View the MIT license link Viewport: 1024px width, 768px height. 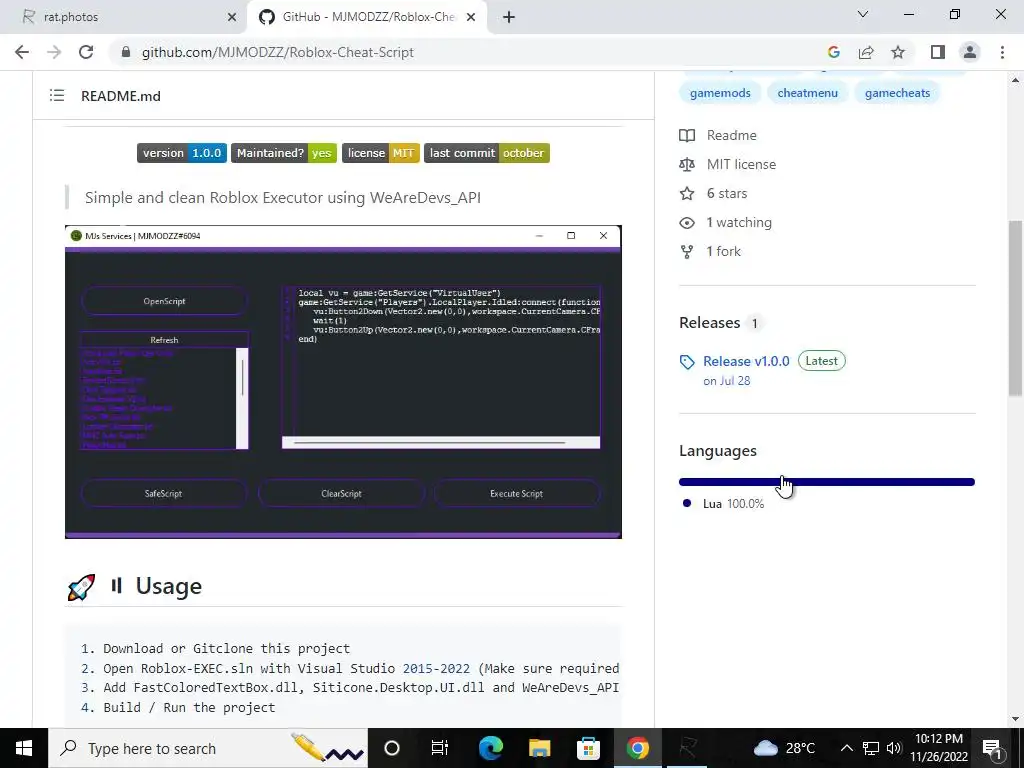(x=741, y=164)
